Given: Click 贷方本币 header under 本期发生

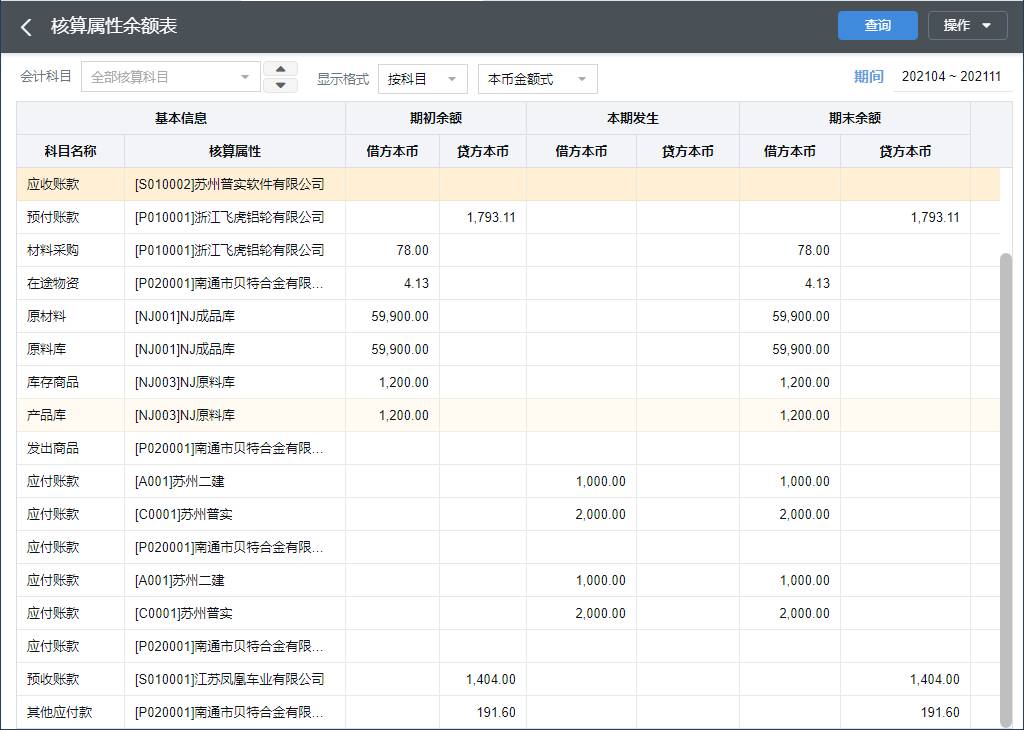Looking at the screenshot, I should (688, 151).
